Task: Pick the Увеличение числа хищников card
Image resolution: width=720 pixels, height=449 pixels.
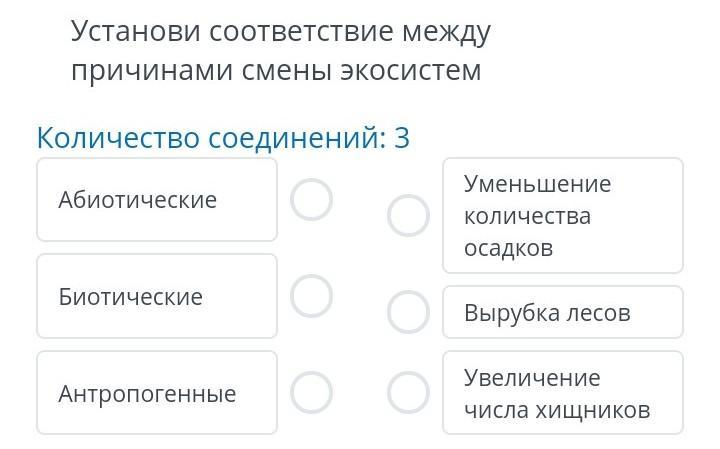Action: coord(562,393)
